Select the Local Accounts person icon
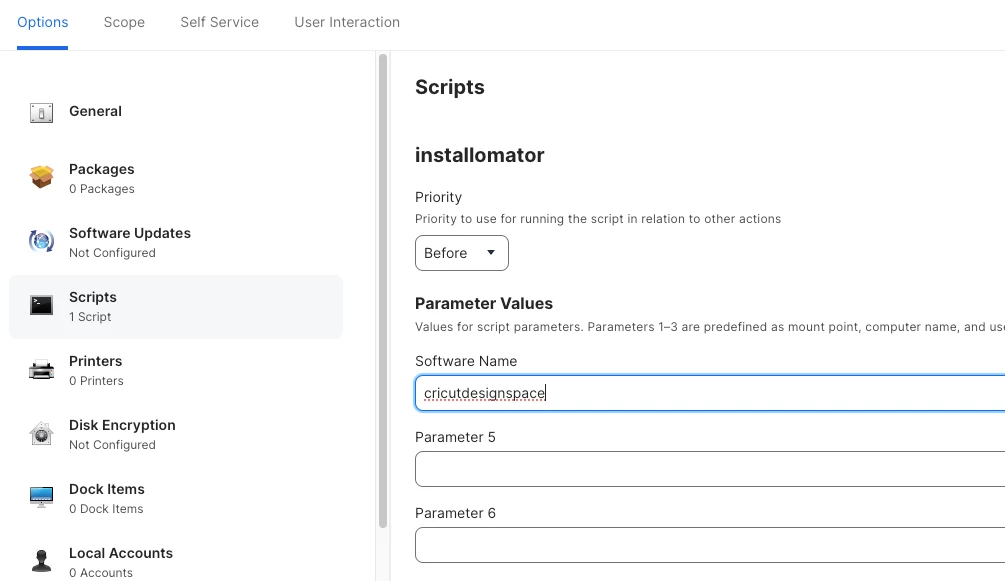 (42, 560)
